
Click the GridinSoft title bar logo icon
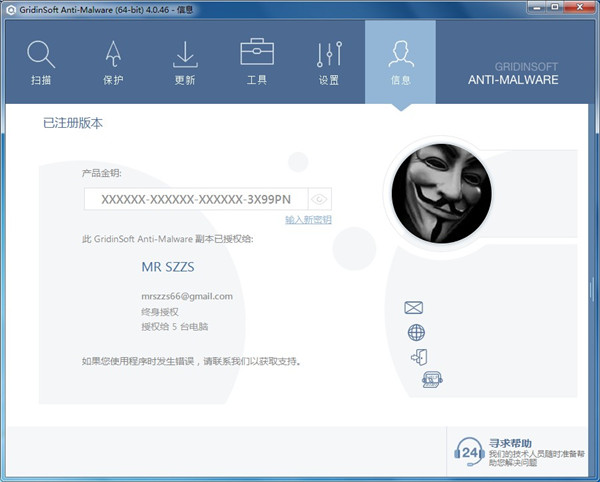11,10
